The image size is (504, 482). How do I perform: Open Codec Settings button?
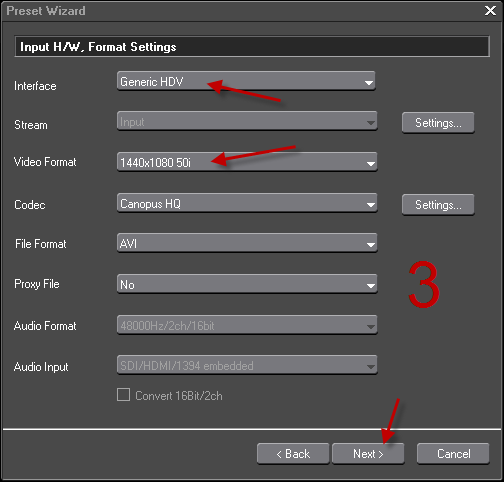(438, 205)
